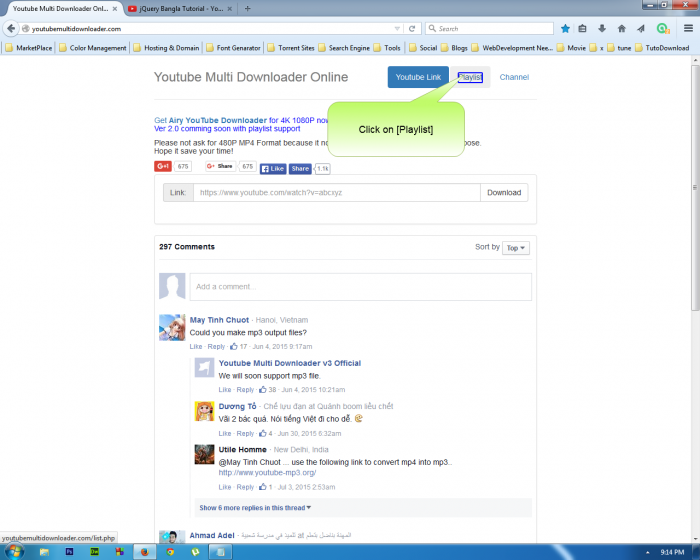The width and height of the screenshot is (700, 560).
Task: Open uTorrent from the taskbar
Action: pyautogui.click(x=195, y=552)
